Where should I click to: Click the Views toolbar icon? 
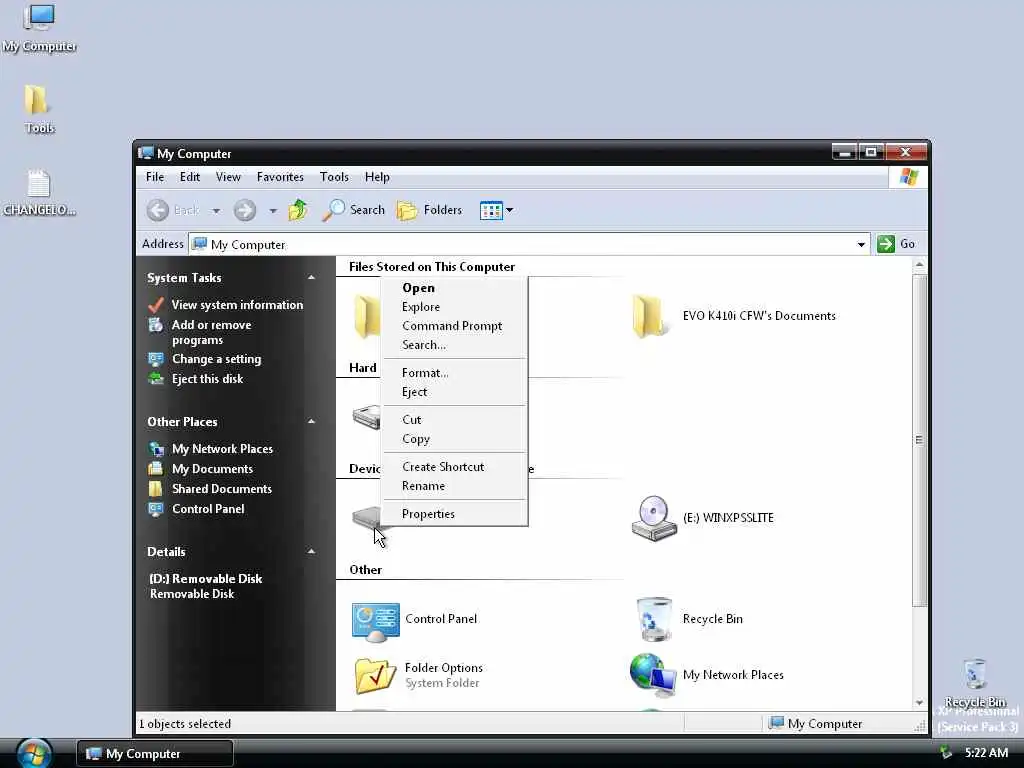tap(490, 210)
